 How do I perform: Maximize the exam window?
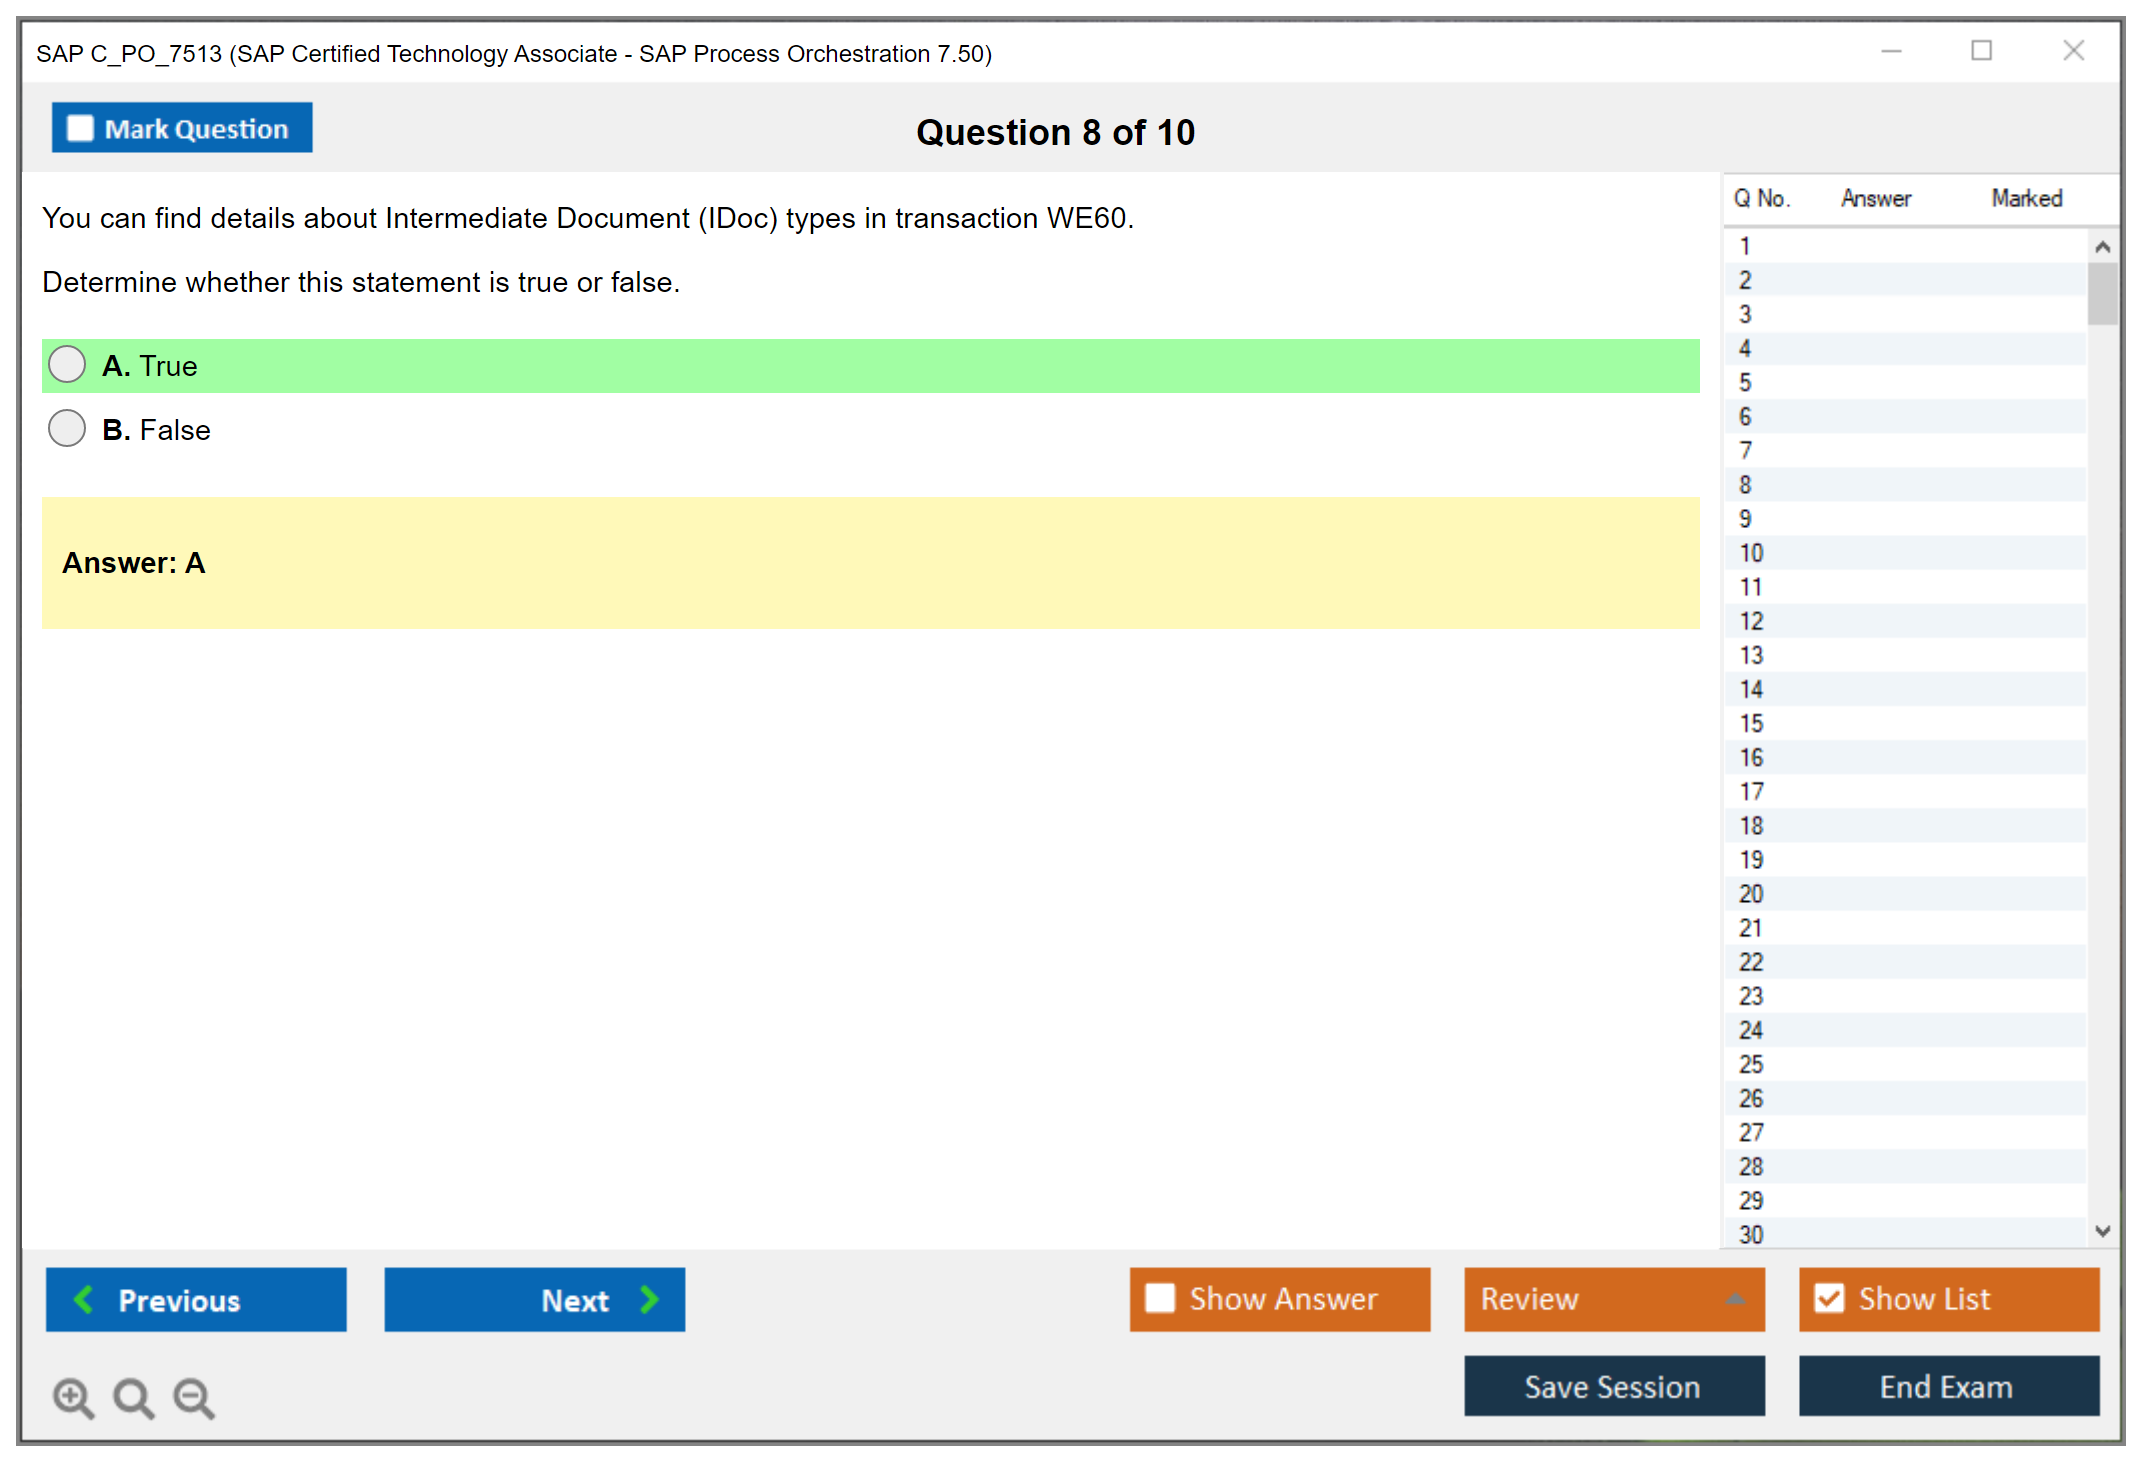tap(1981, 51)
